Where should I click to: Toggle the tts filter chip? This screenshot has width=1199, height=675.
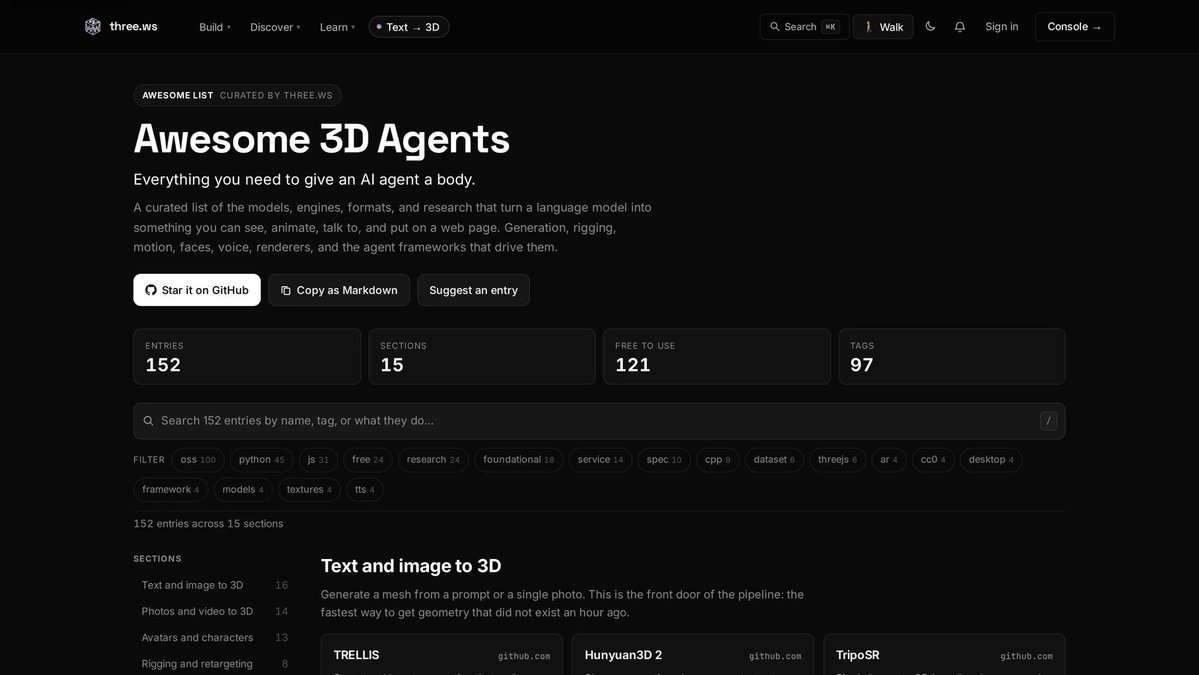[365, 489]
